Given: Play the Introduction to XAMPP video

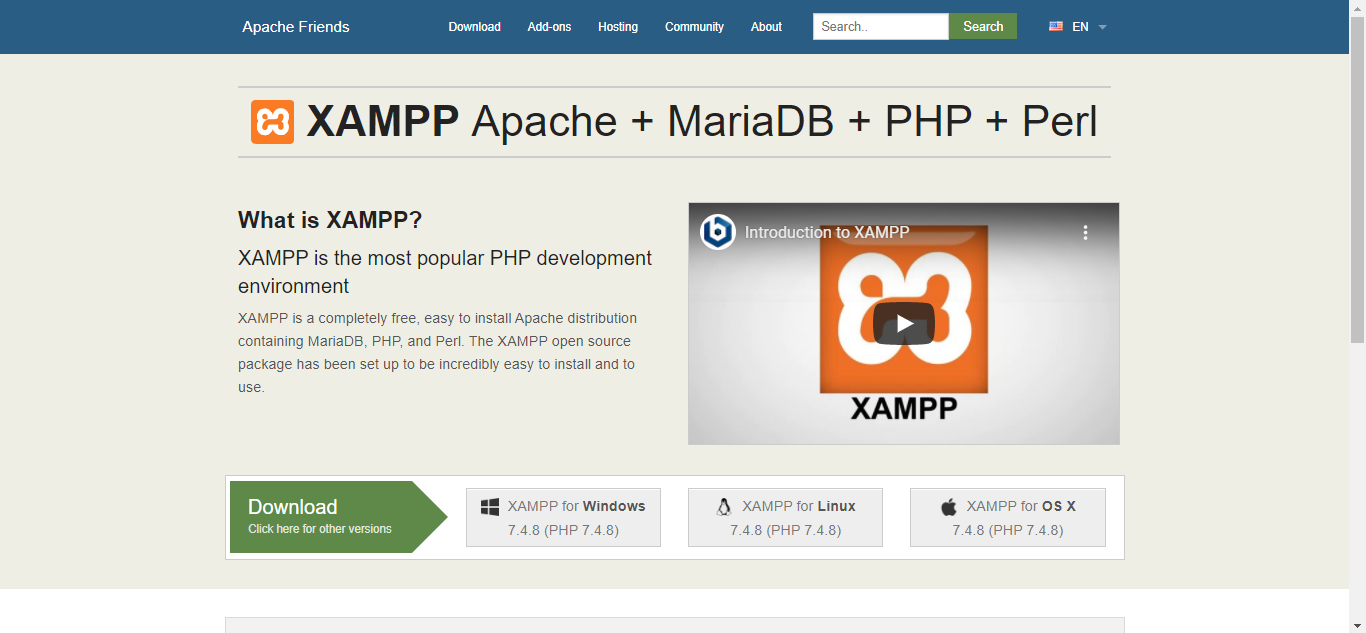Looking at the screenshot, I should coord(904,323).
